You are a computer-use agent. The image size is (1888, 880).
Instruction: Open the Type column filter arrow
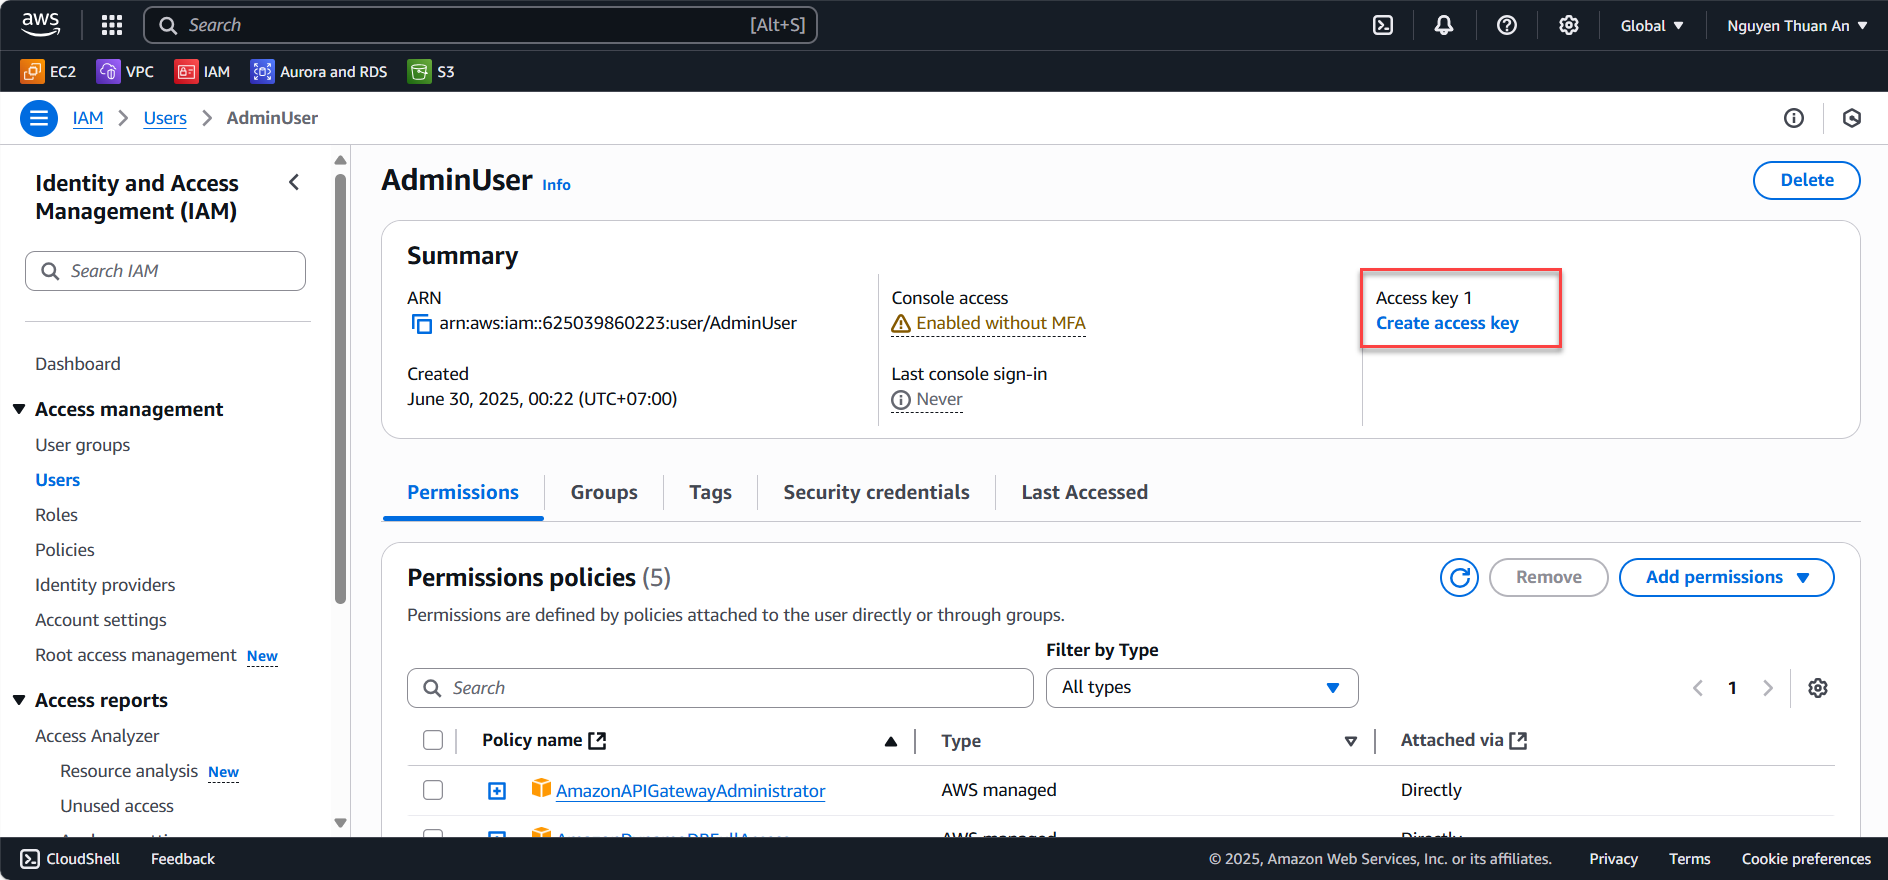coord(1351,741)
